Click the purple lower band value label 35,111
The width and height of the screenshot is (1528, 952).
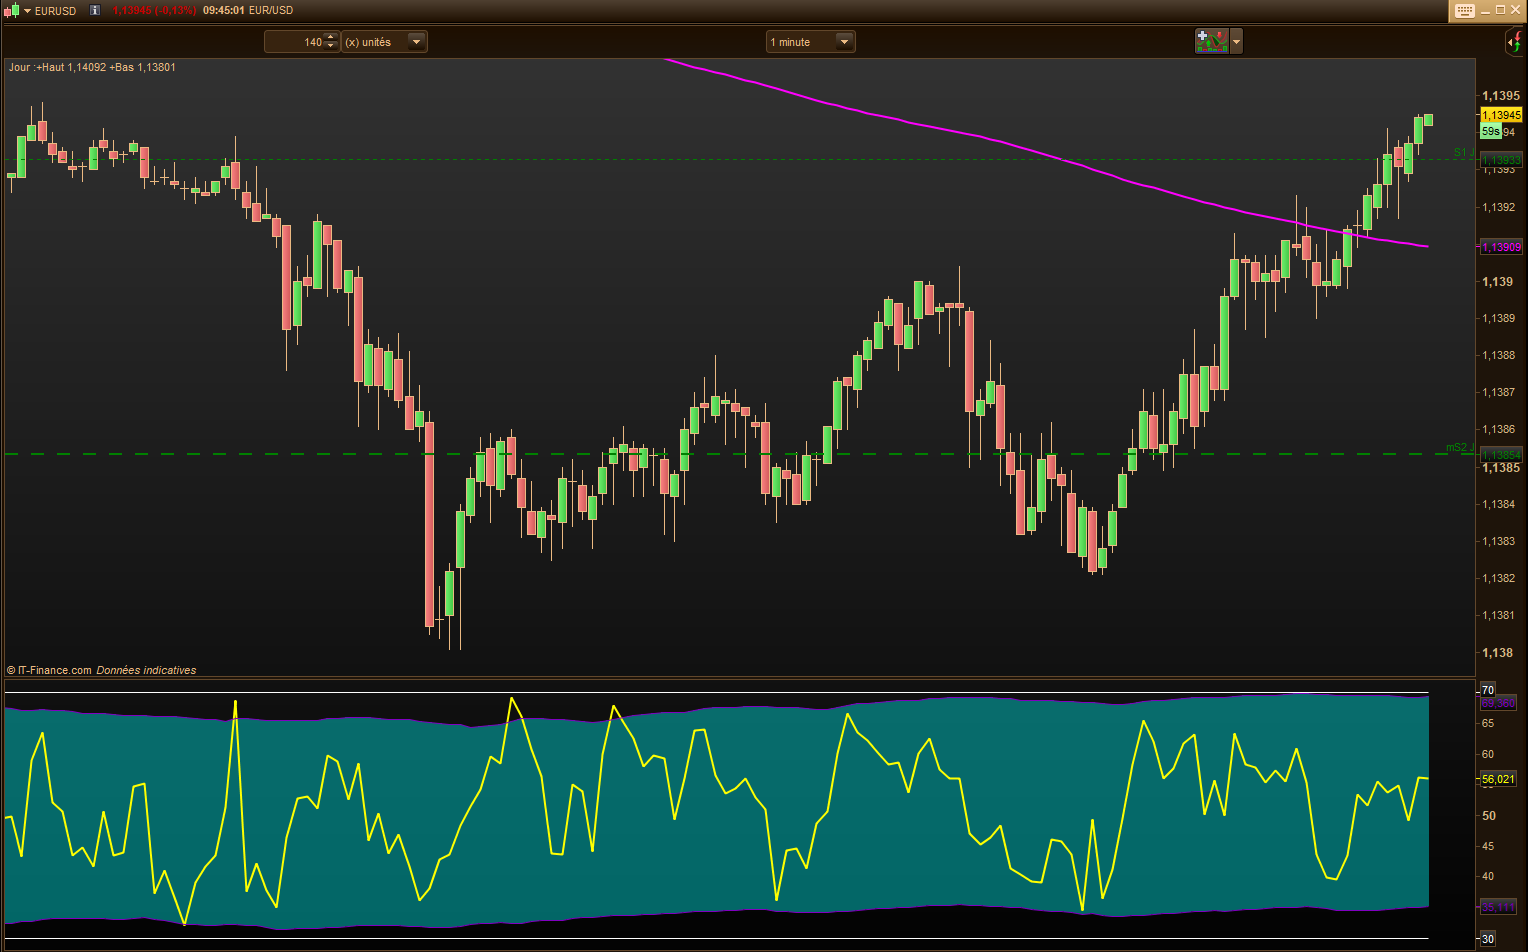coord(1498,907)
